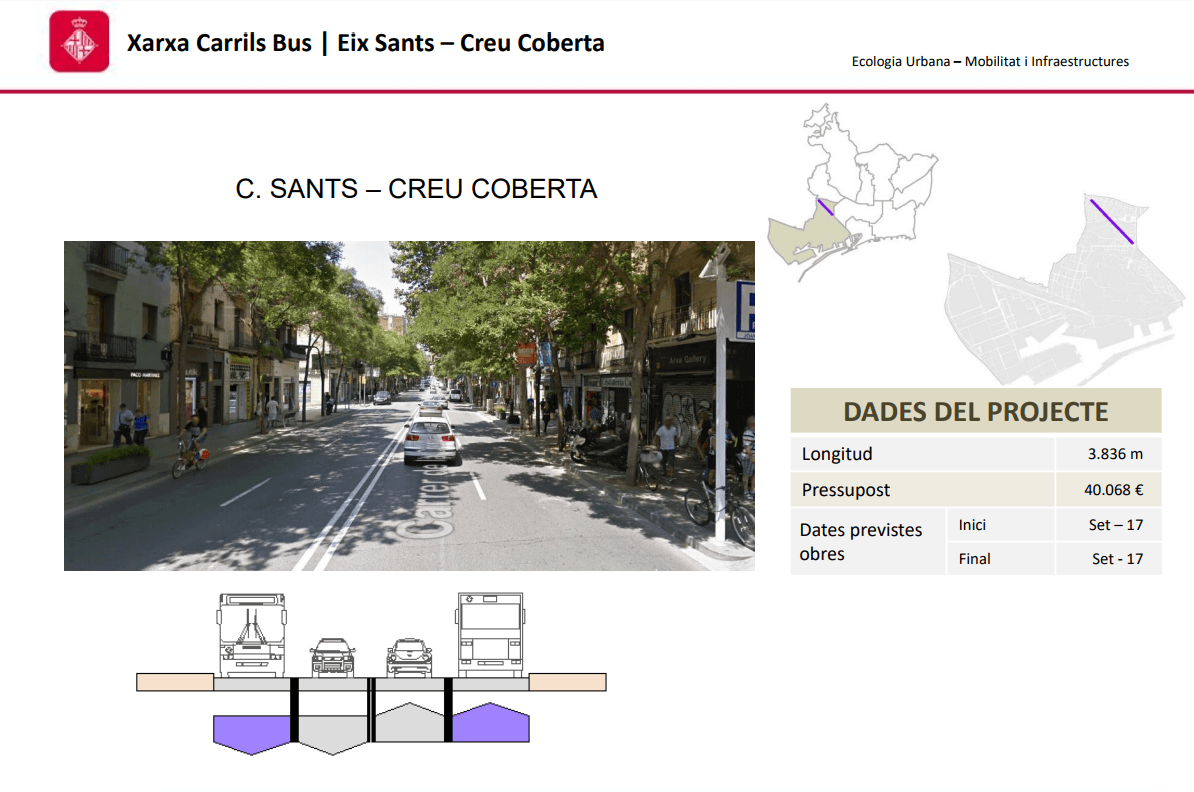Click the 'Inici' date row label

(972, 525)
